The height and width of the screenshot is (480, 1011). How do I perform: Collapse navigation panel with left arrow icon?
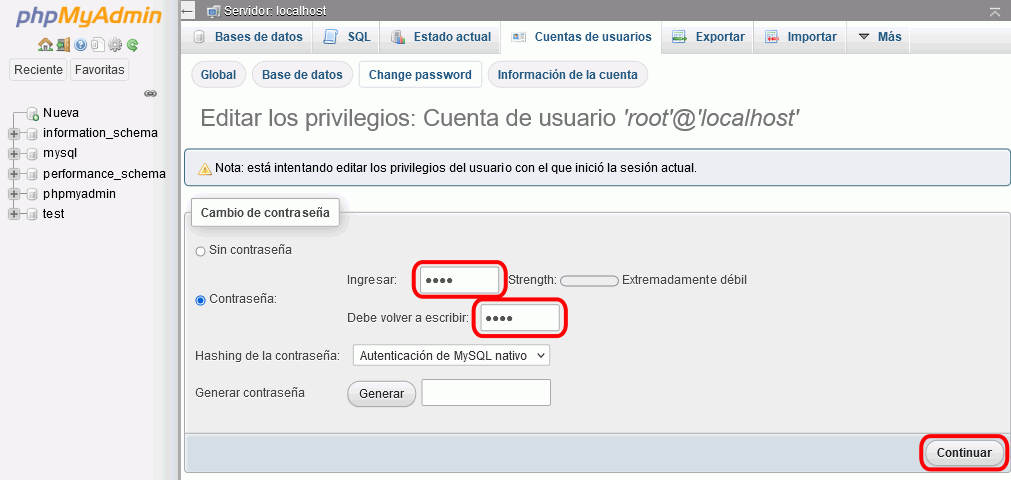click(x=188, y=10)
